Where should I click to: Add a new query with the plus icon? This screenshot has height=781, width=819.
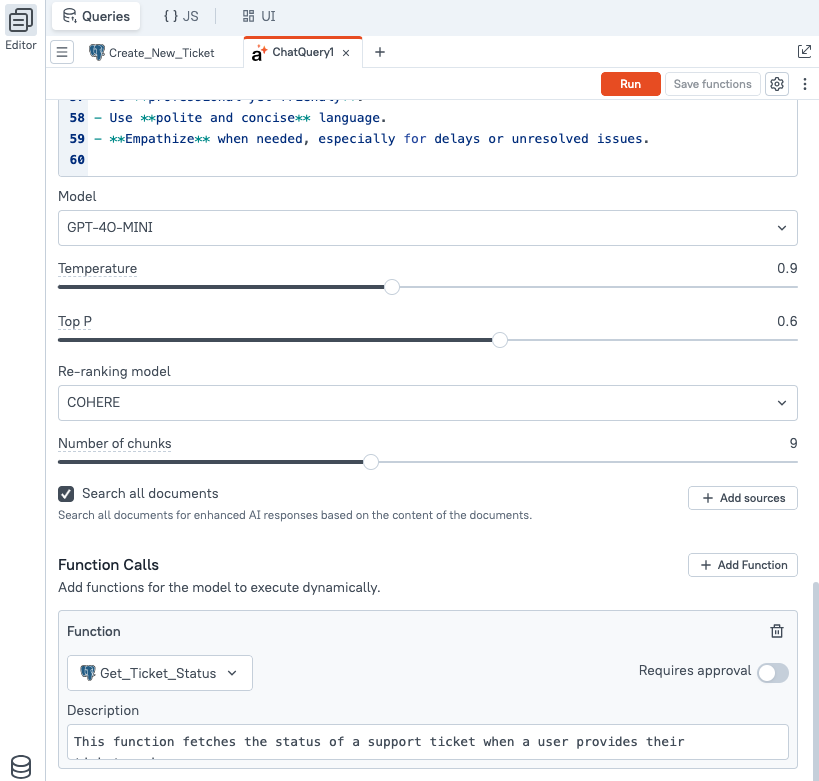tap(380, 52)
